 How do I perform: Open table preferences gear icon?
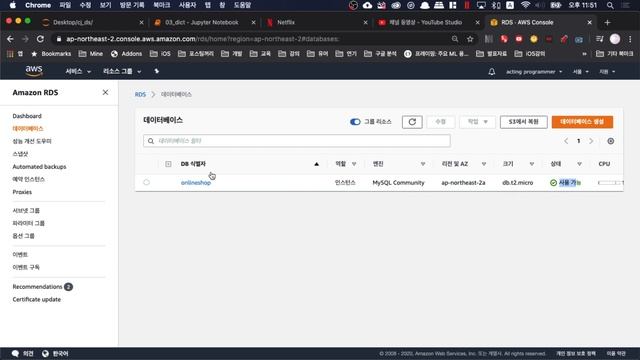click(x=611, y=141)
